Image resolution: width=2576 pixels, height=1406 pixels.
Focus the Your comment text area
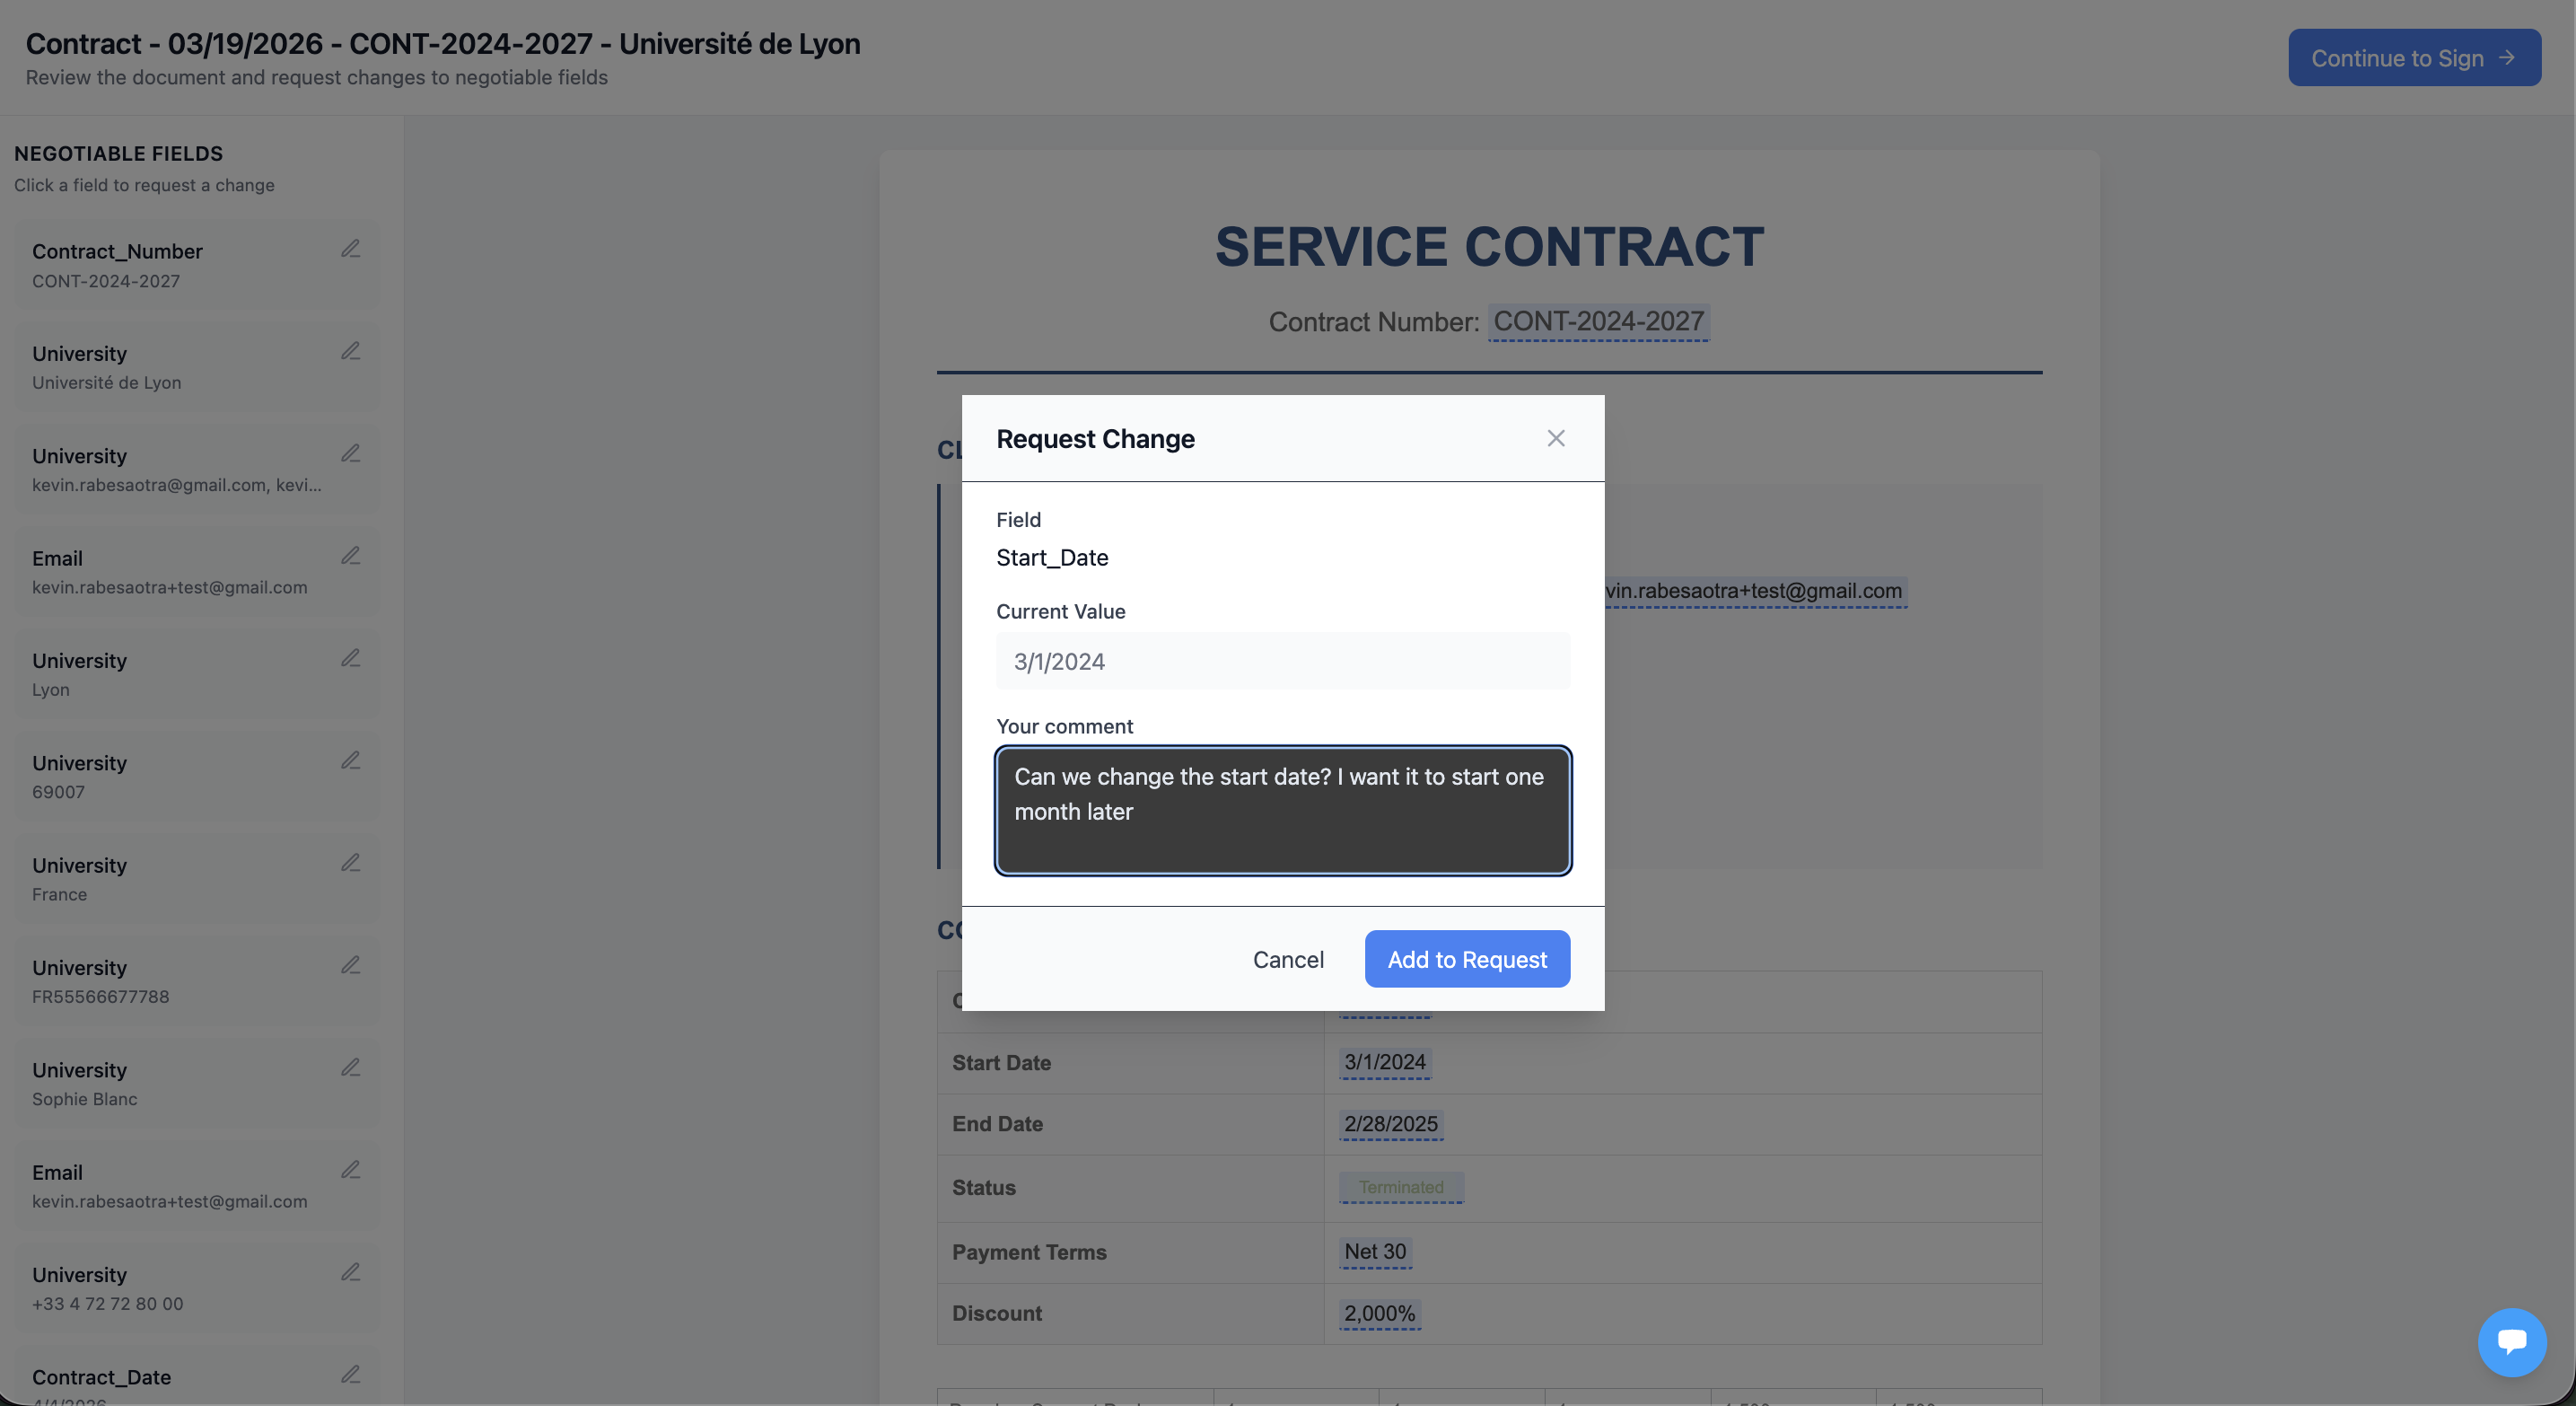(1283, 810)
